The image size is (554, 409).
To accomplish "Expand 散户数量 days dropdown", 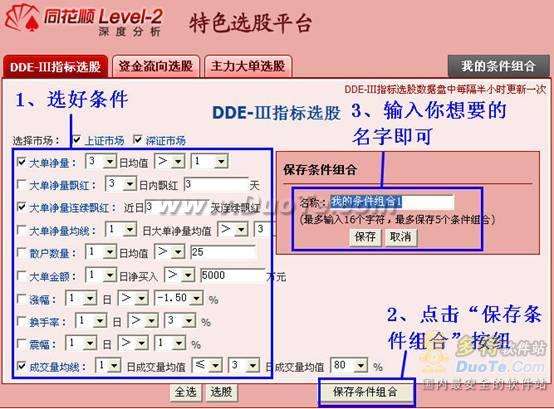I will 101,252.
